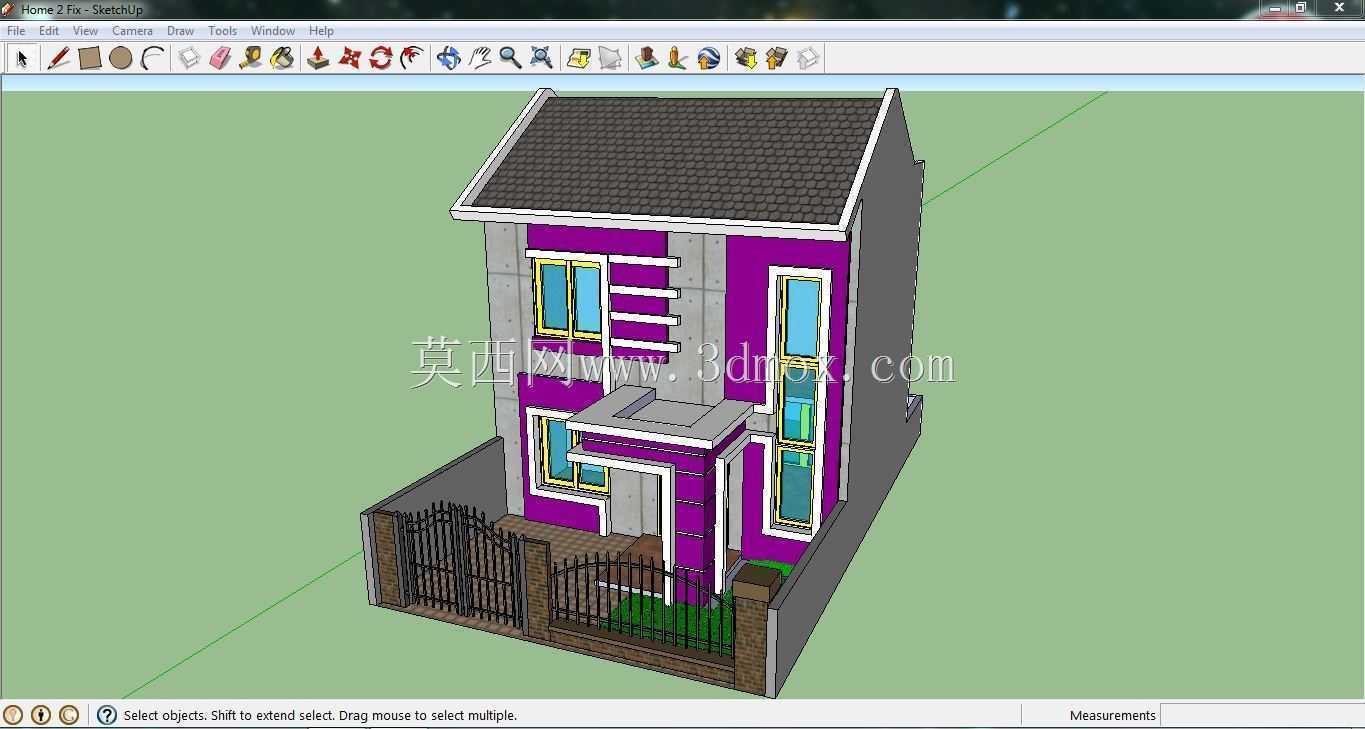Click the 'Home 2 Fix - SketchUp' title
This screenshot has width=1365, height=729.
82,9
